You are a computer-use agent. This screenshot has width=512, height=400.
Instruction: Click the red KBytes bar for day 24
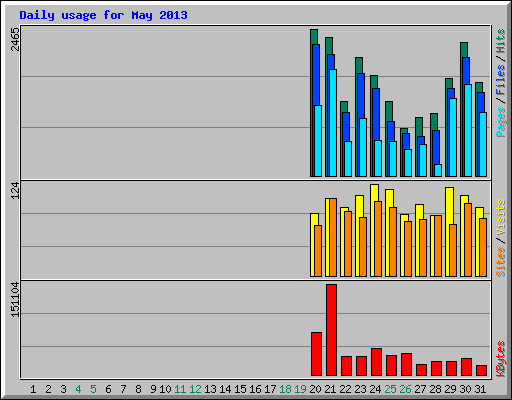tap(376, 362)
